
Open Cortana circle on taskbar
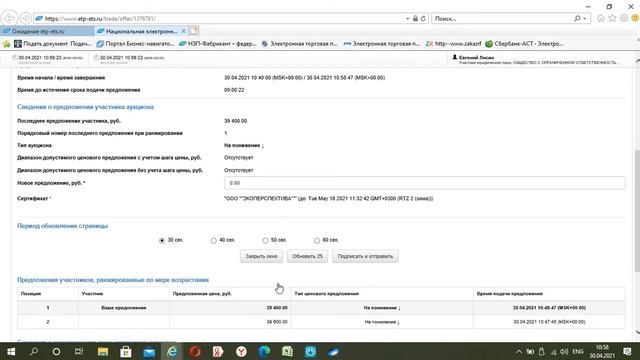click(56, 351)
